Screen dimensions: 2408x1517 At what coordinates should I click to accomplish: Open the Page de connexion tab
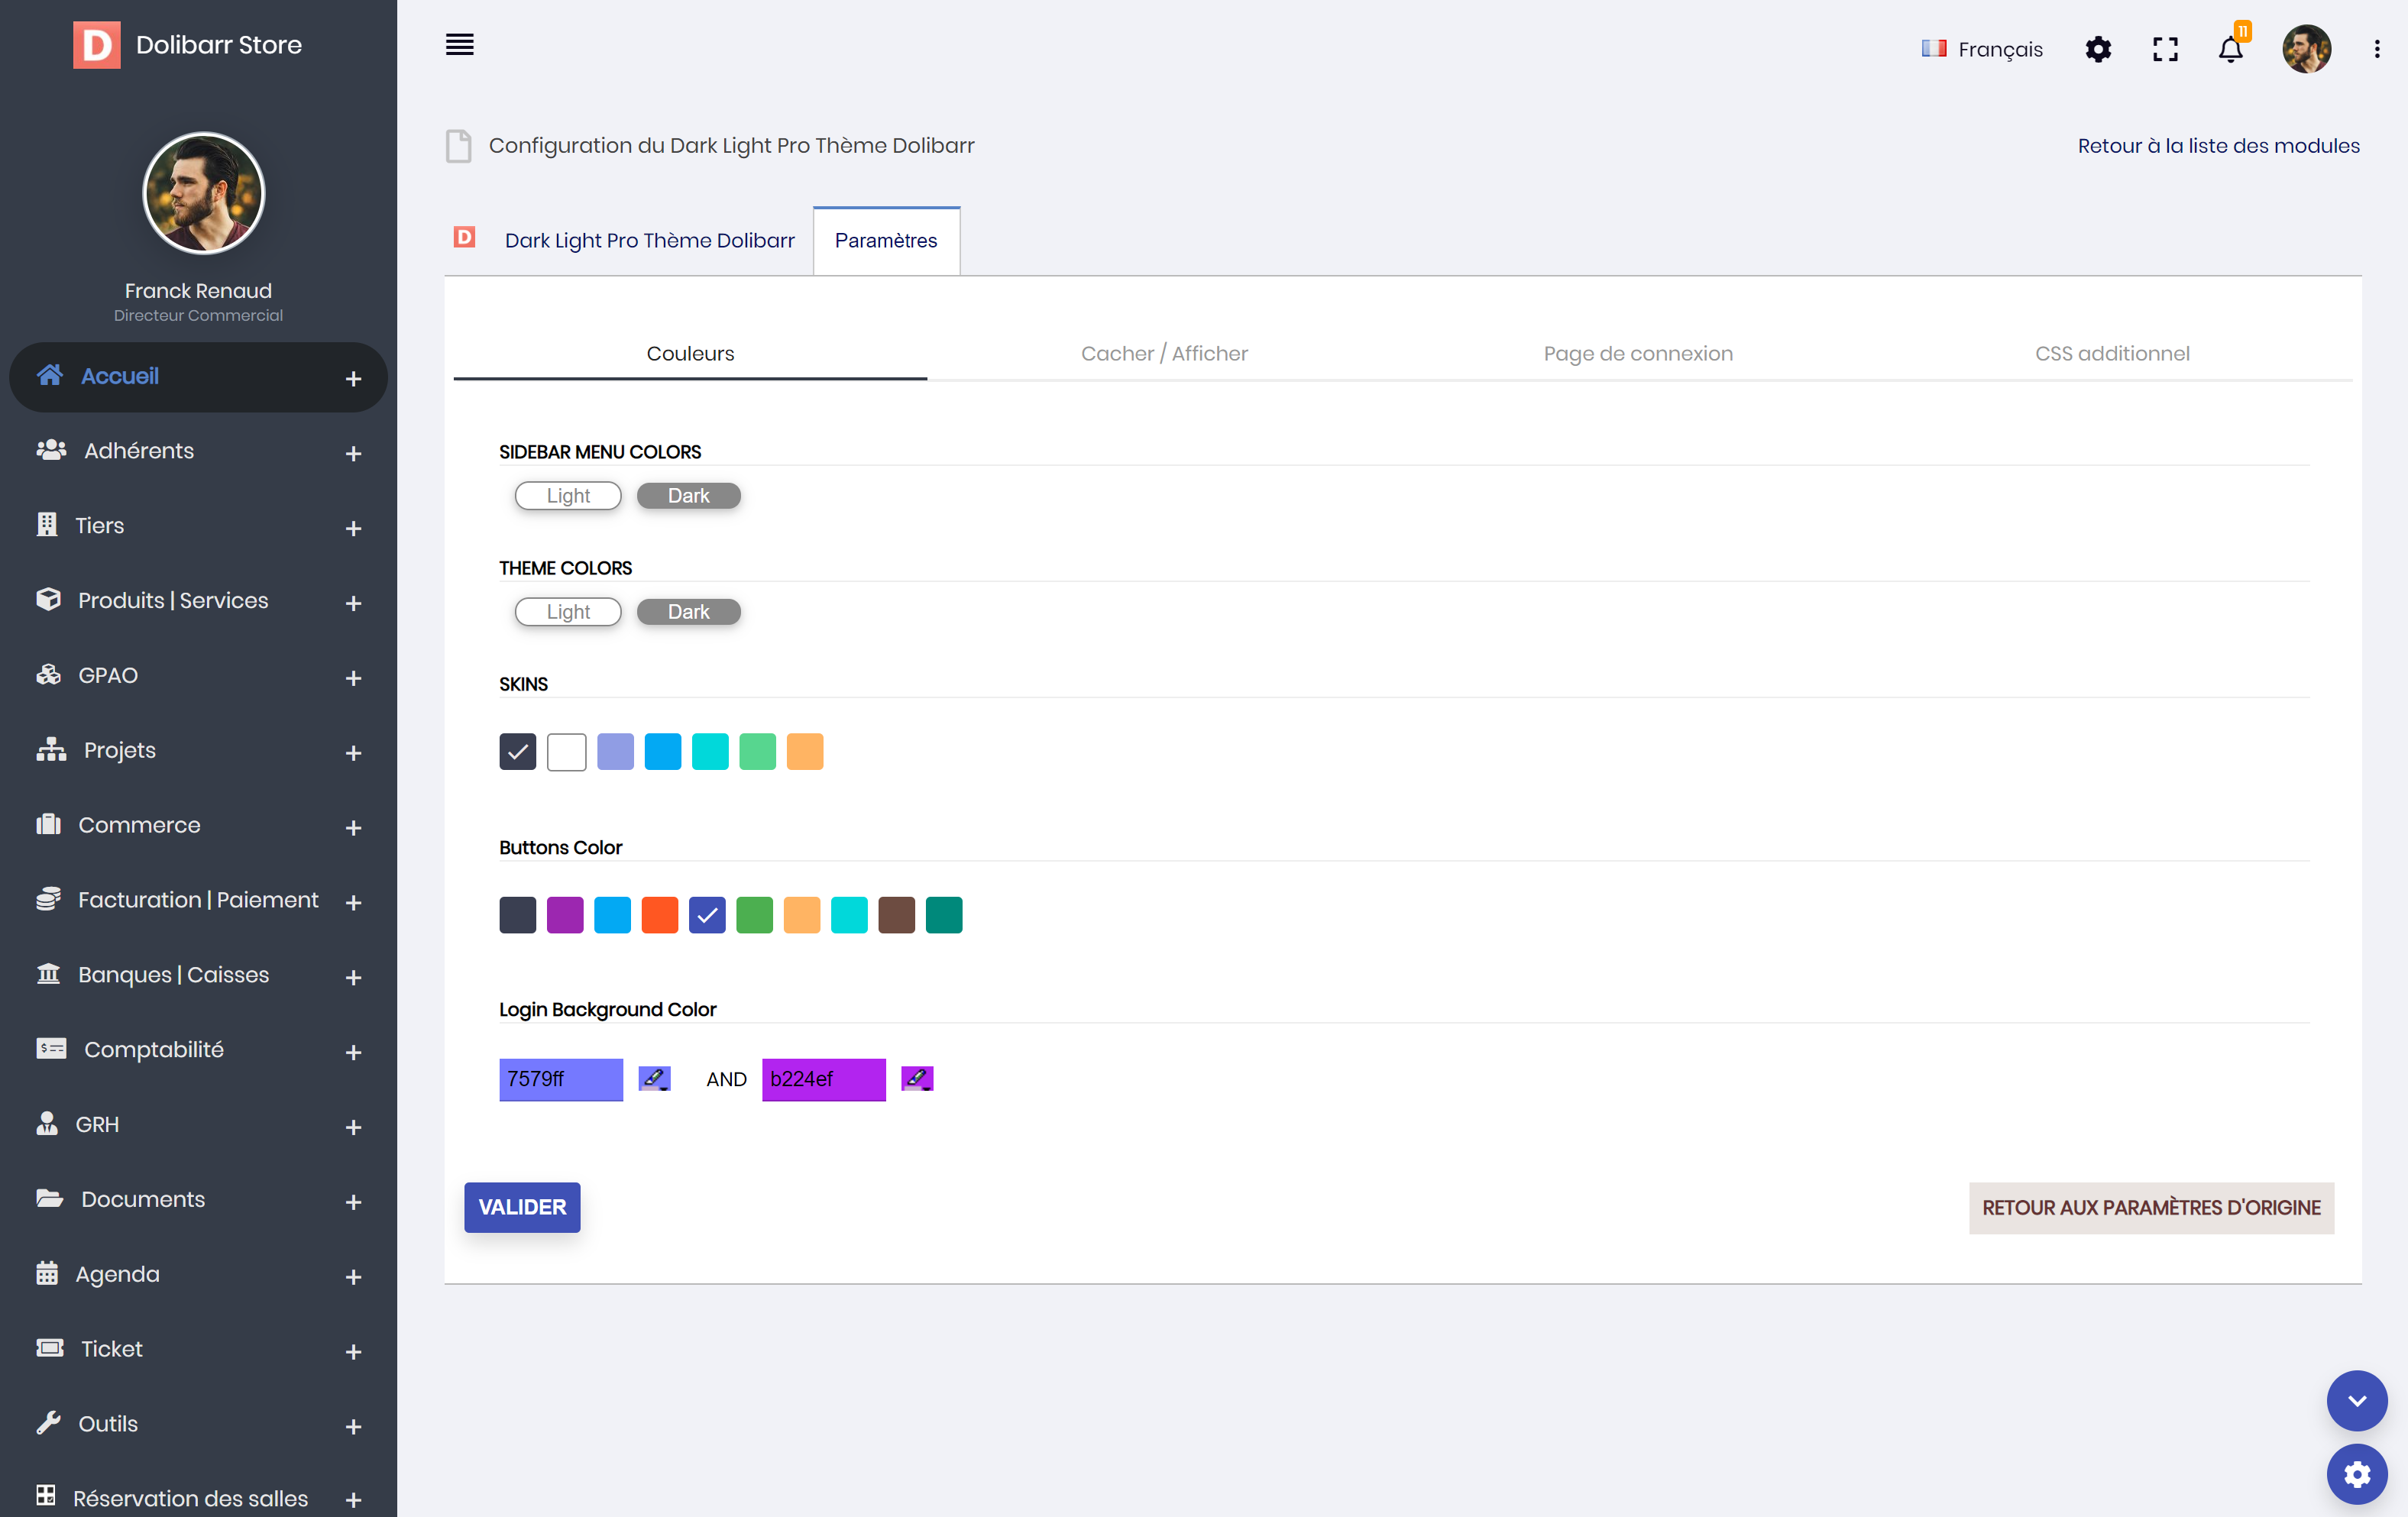coord(1637,353)
